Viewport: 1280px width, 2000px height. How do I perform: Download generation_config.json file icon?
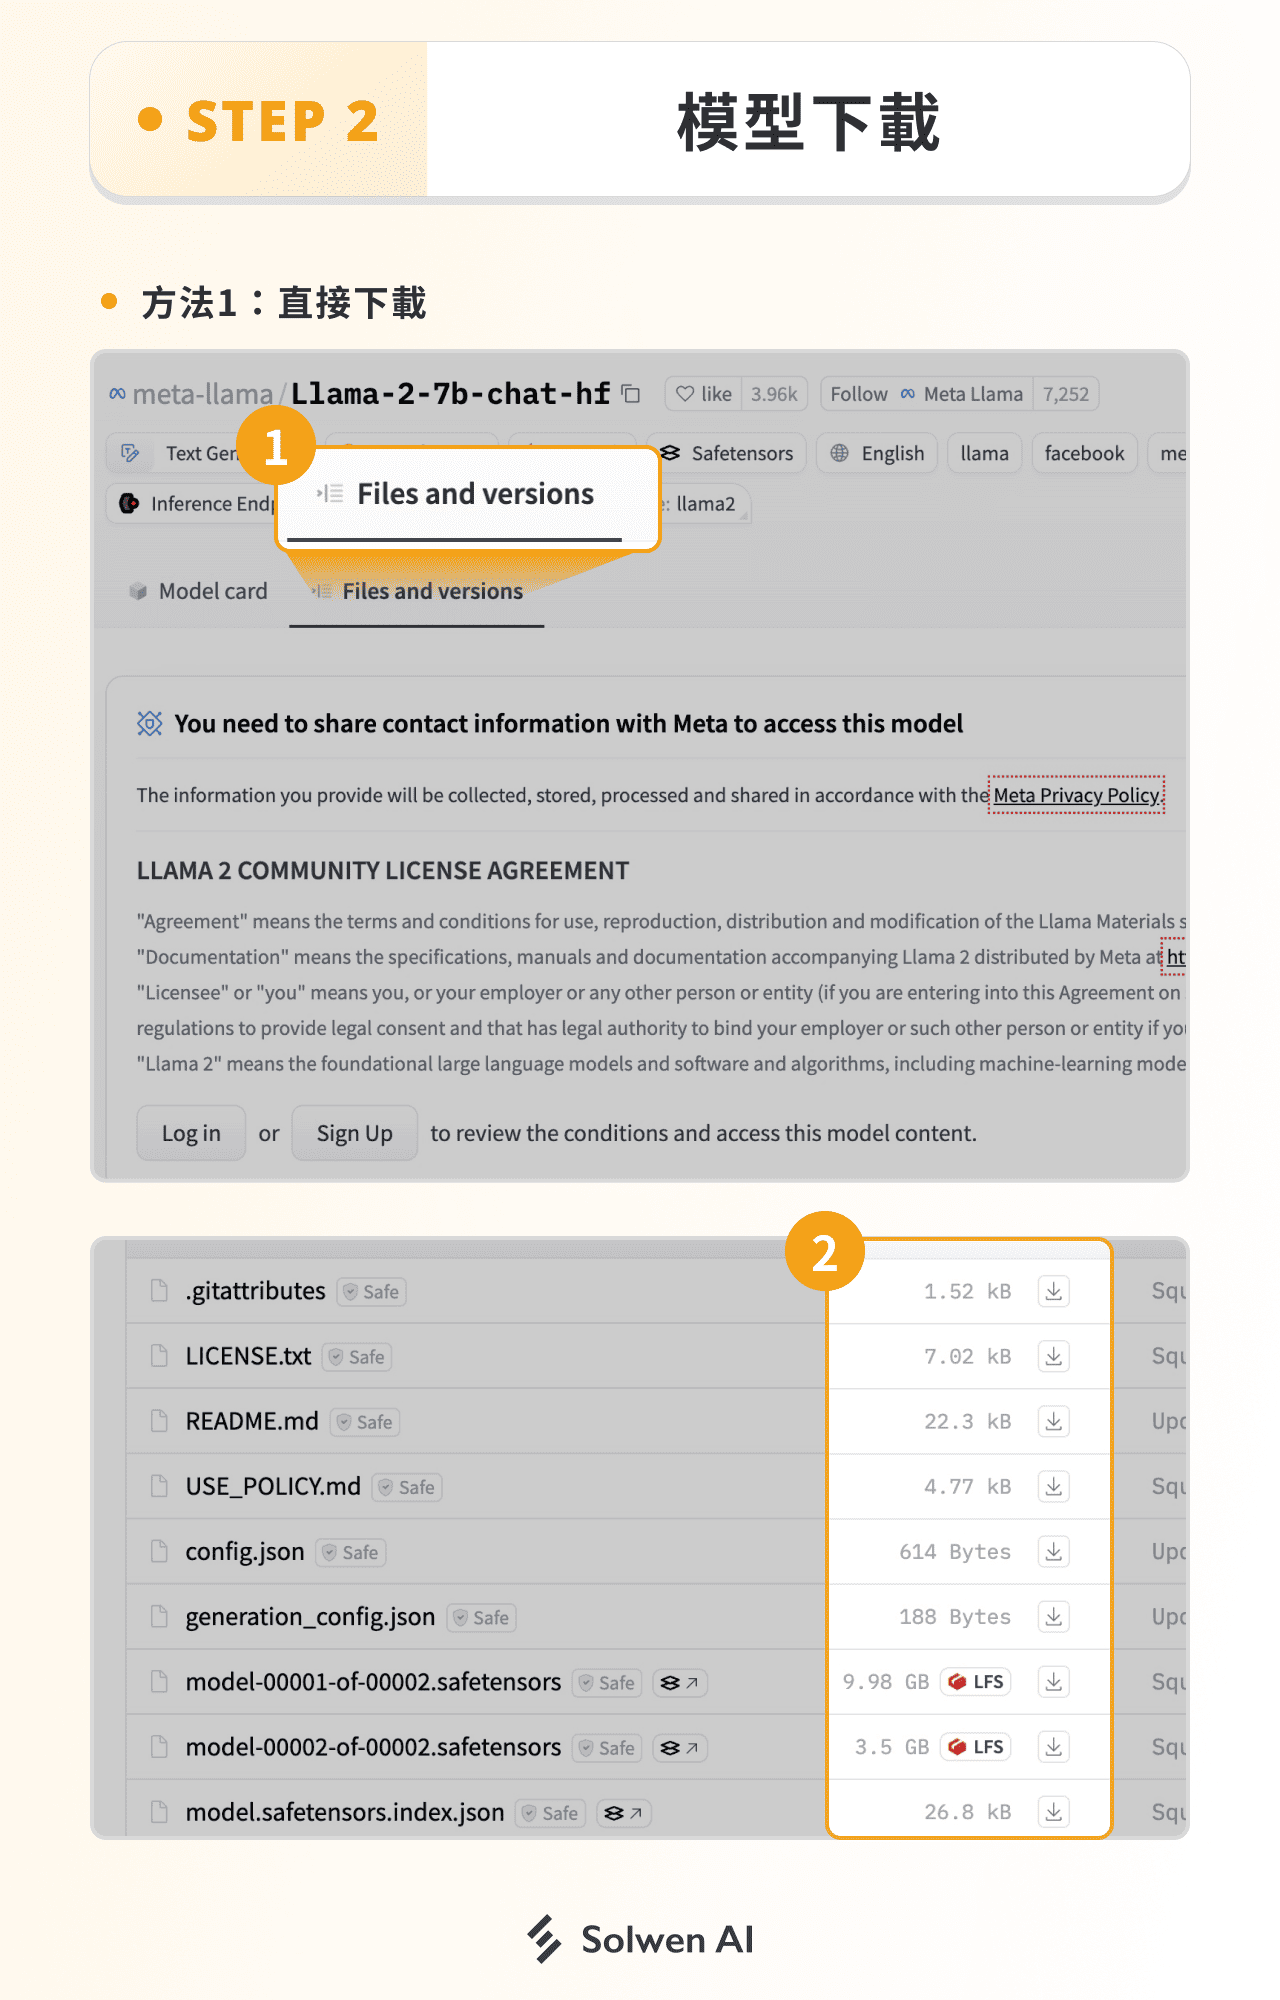tap(1054, 1616)
